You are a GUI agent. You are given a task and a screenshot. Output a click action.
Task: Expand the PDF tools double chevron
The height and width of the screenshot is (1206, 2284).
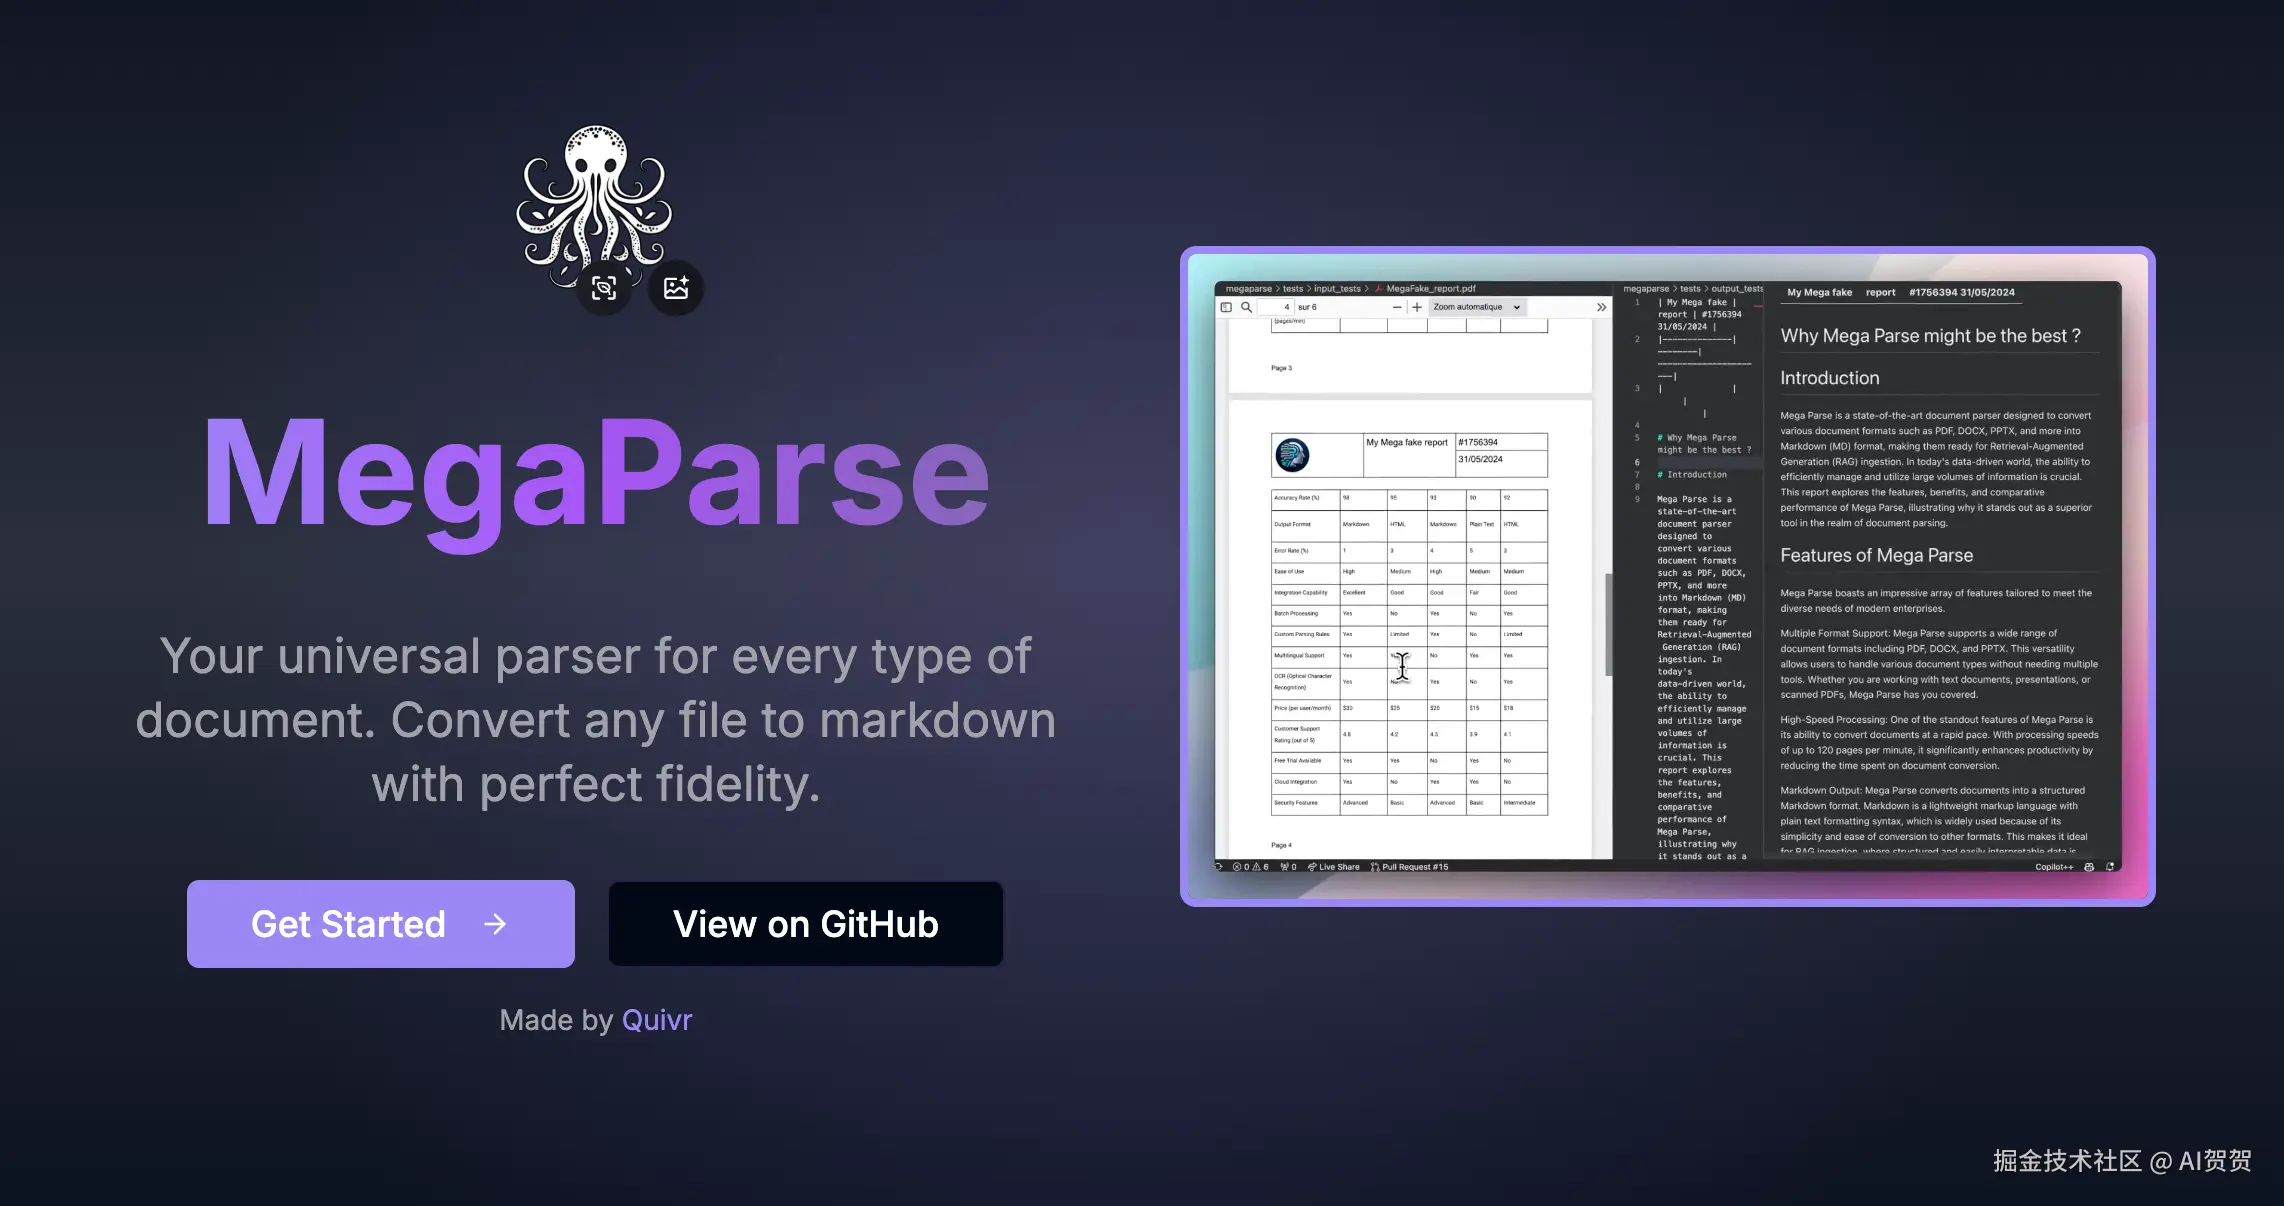tap(1601, 307)
